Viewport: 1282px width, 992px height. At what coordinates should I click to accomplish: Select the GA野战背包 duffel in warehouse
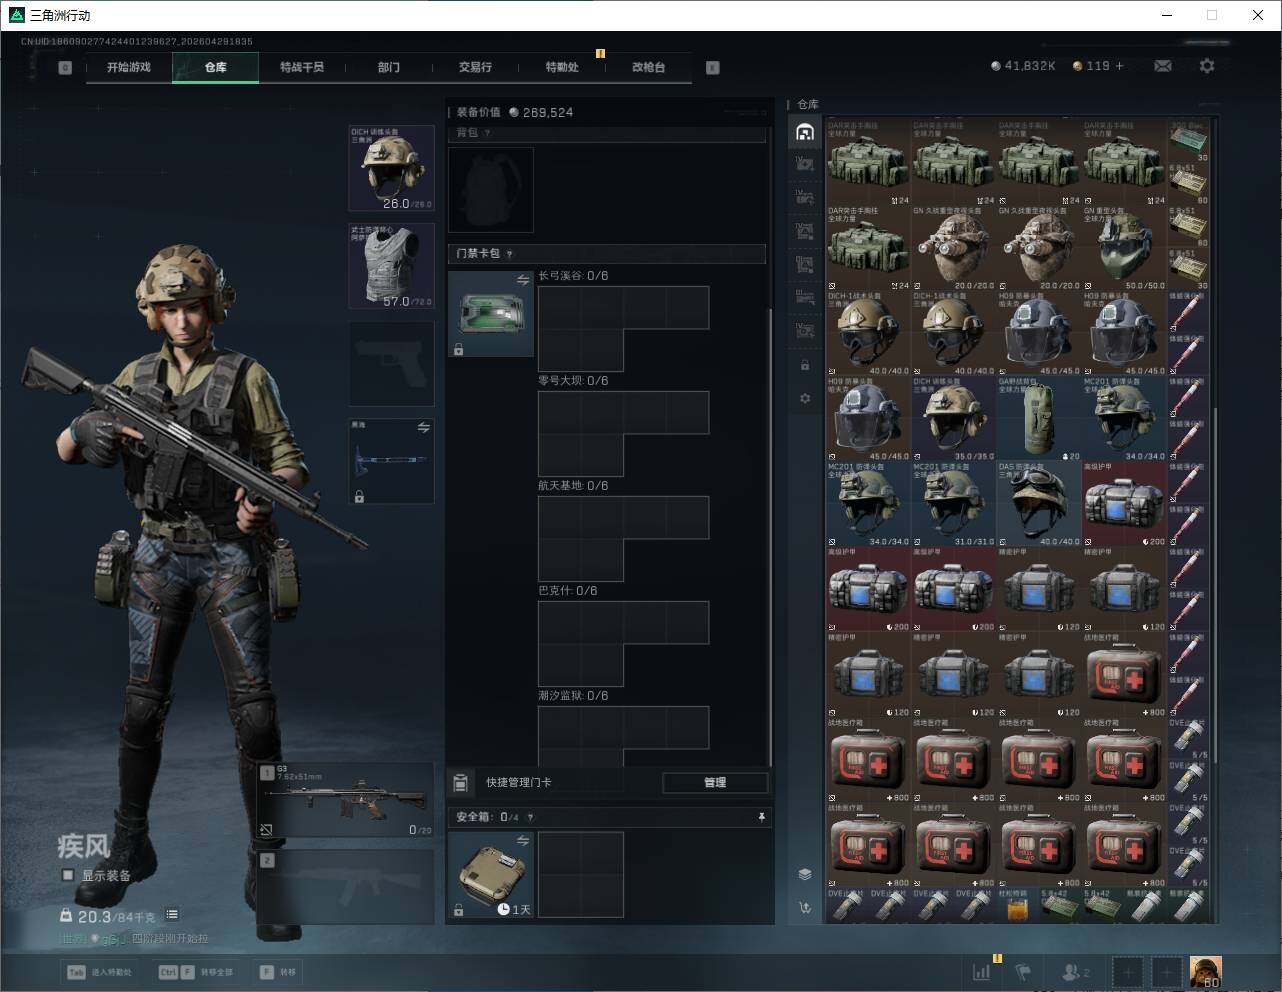[x=1039, y=418]
